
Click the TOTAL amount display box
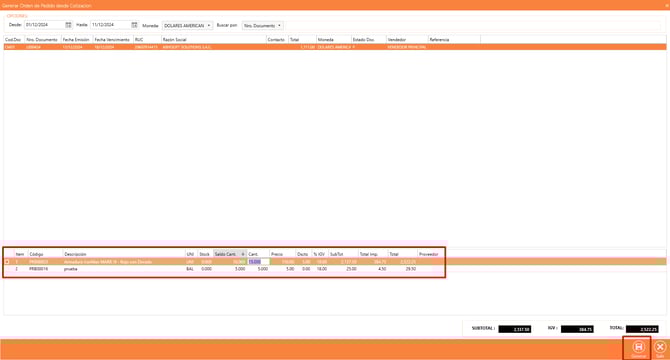642,329
